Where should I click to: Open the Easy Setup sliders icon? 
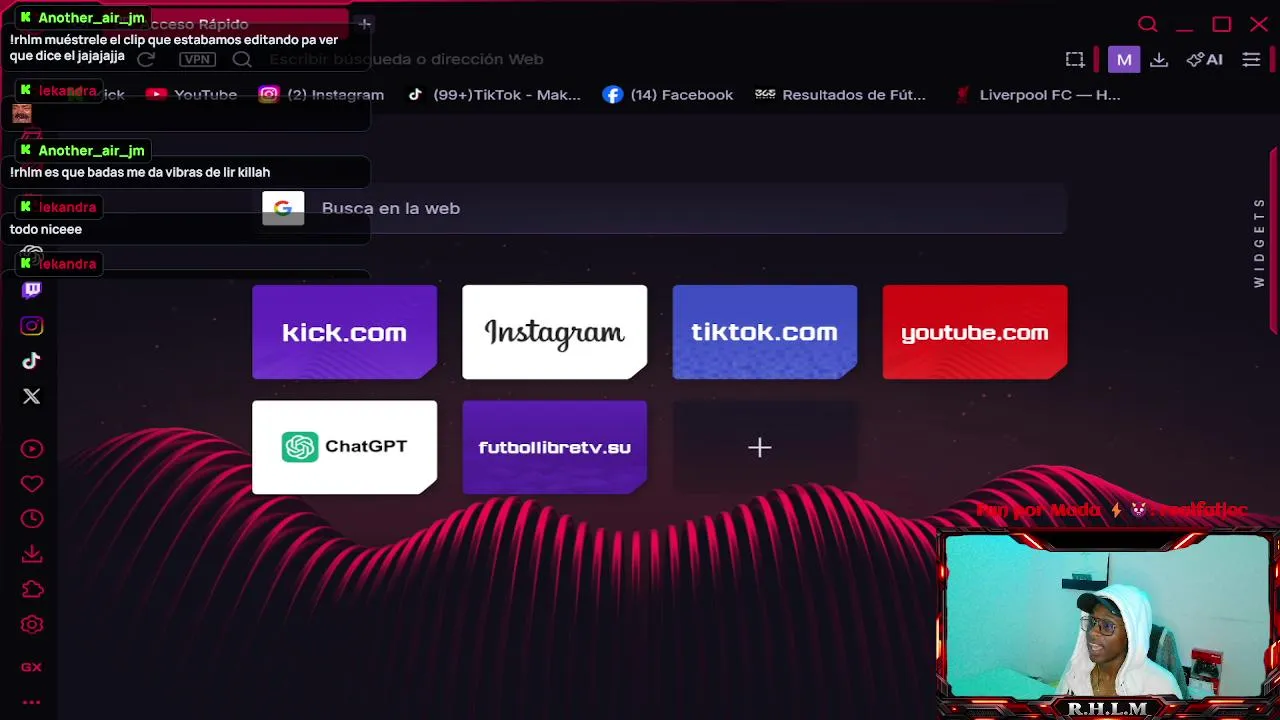tap(1251, 60)
